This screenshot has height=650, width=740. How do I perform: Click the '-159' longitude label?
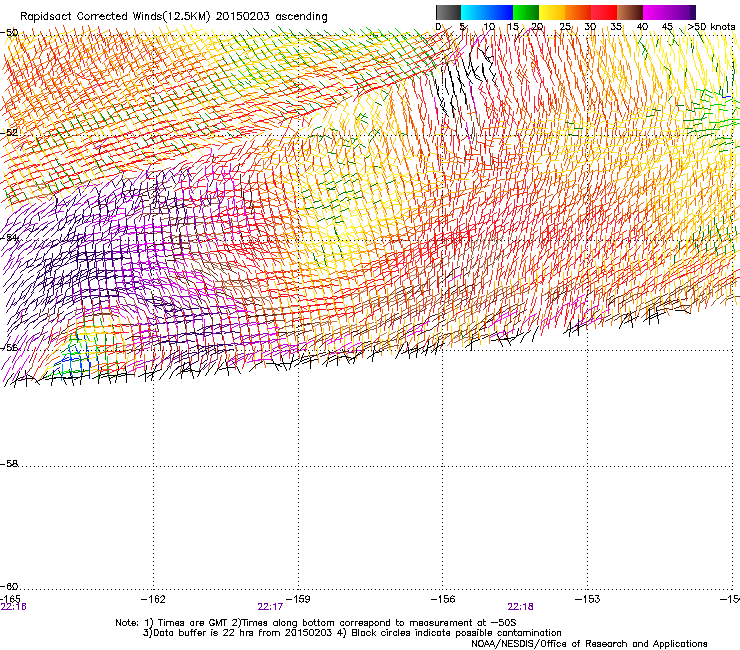[x=298, y=599]
